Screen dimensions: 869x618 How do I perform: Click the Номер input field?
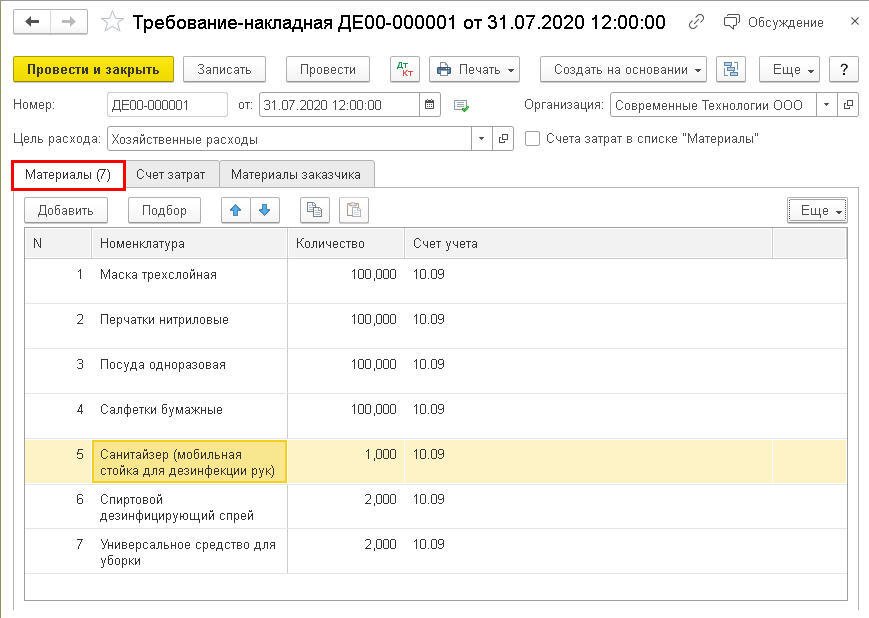coord(167,105)
